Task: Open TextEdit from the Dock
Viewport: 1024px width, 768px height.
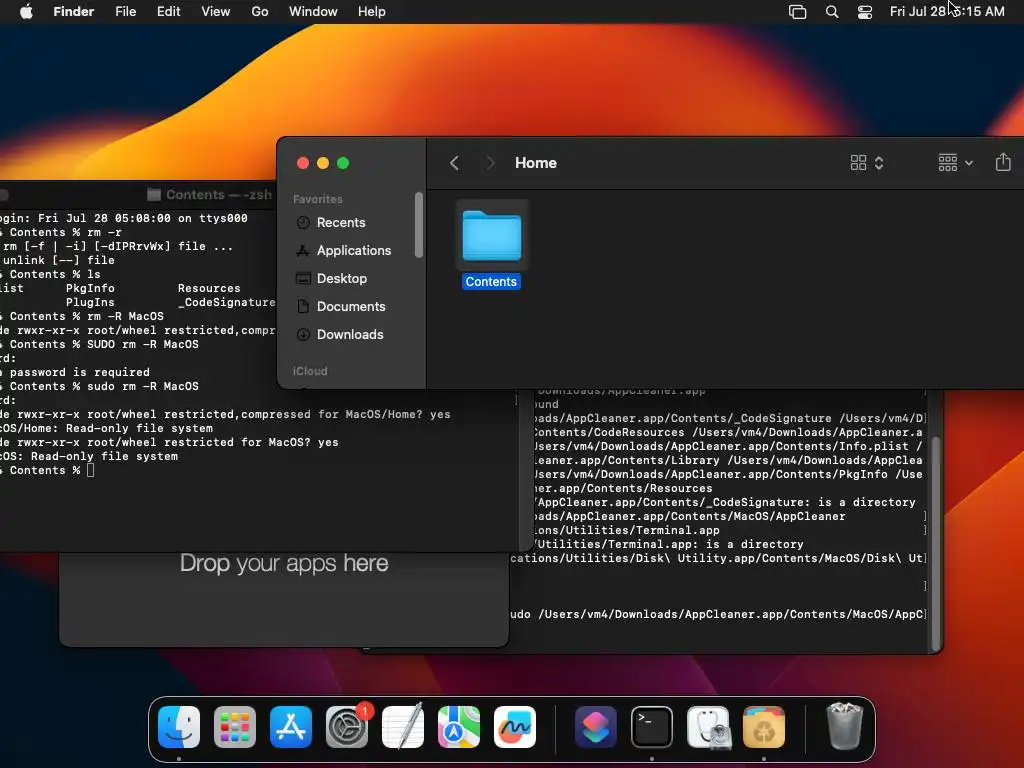Action: pyautogui.click(x=403, y=727)
